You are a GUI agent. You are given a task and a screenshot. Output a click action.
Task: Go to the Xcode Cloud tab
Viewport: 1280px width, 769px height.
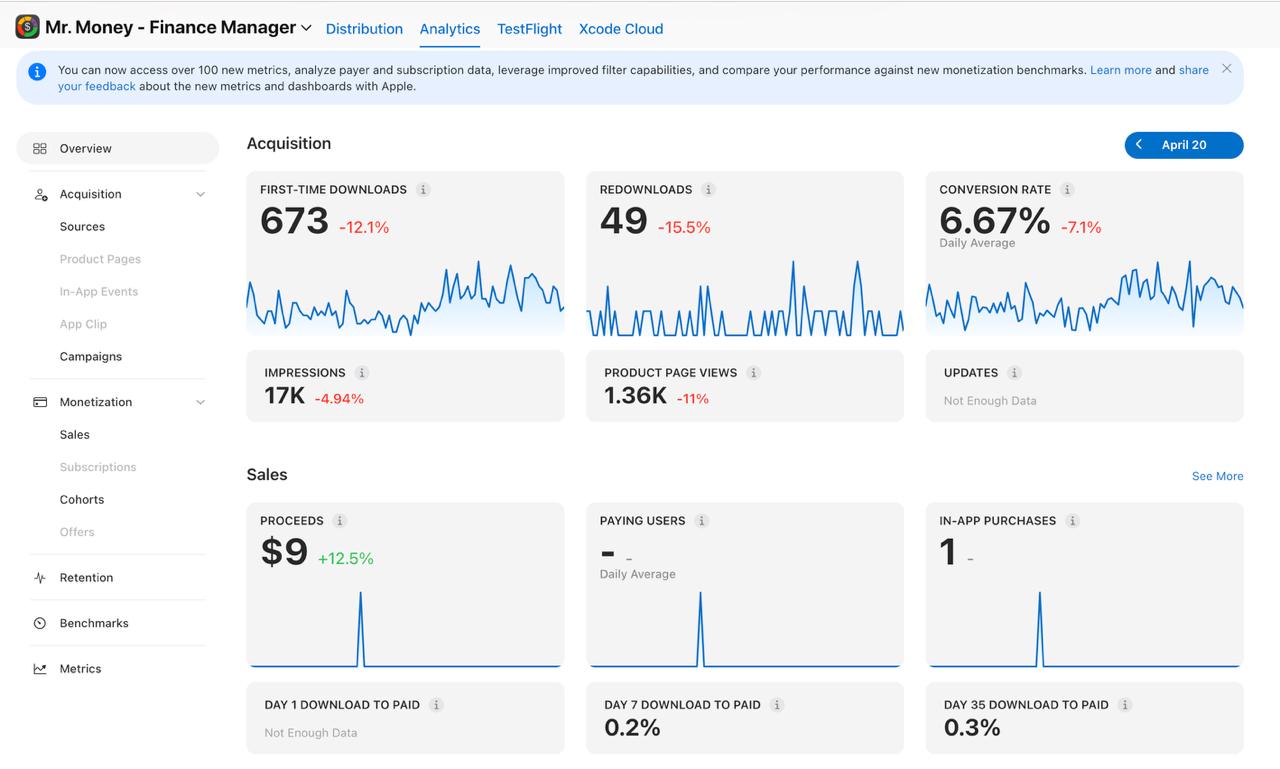tap(621, 29)
